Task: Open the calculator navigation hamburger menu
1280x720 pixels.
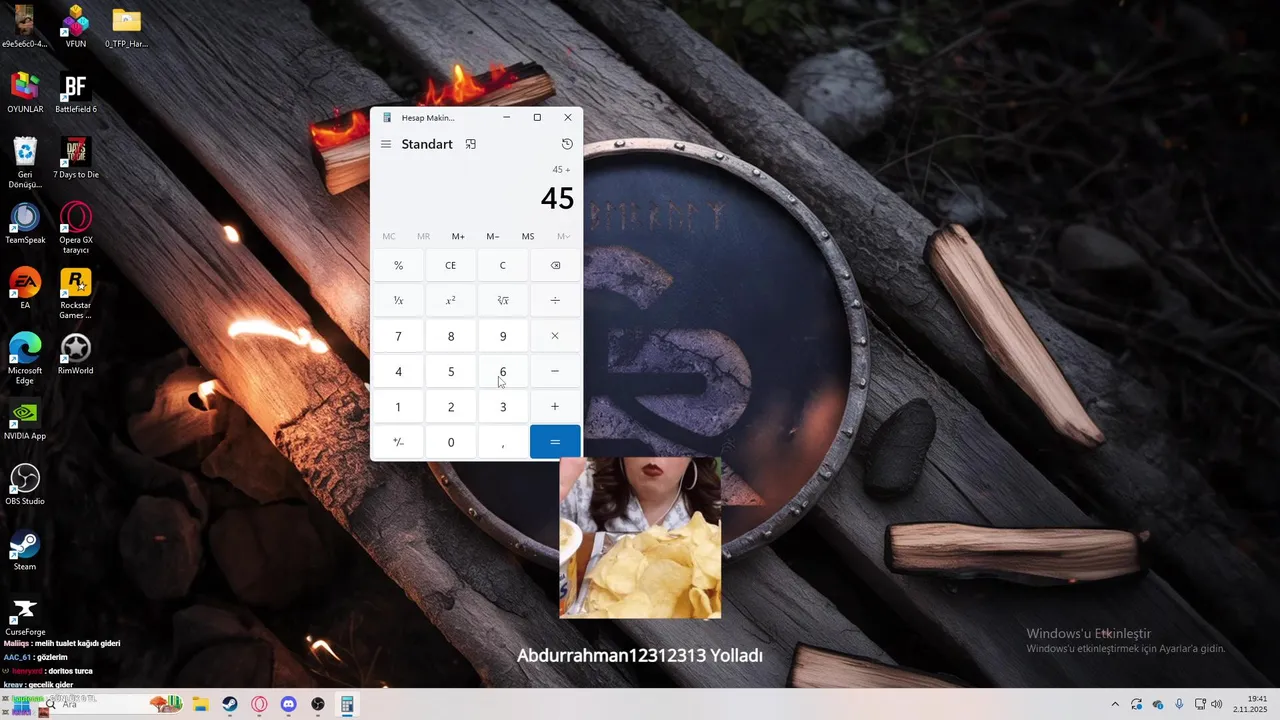Action: [386, 144]
